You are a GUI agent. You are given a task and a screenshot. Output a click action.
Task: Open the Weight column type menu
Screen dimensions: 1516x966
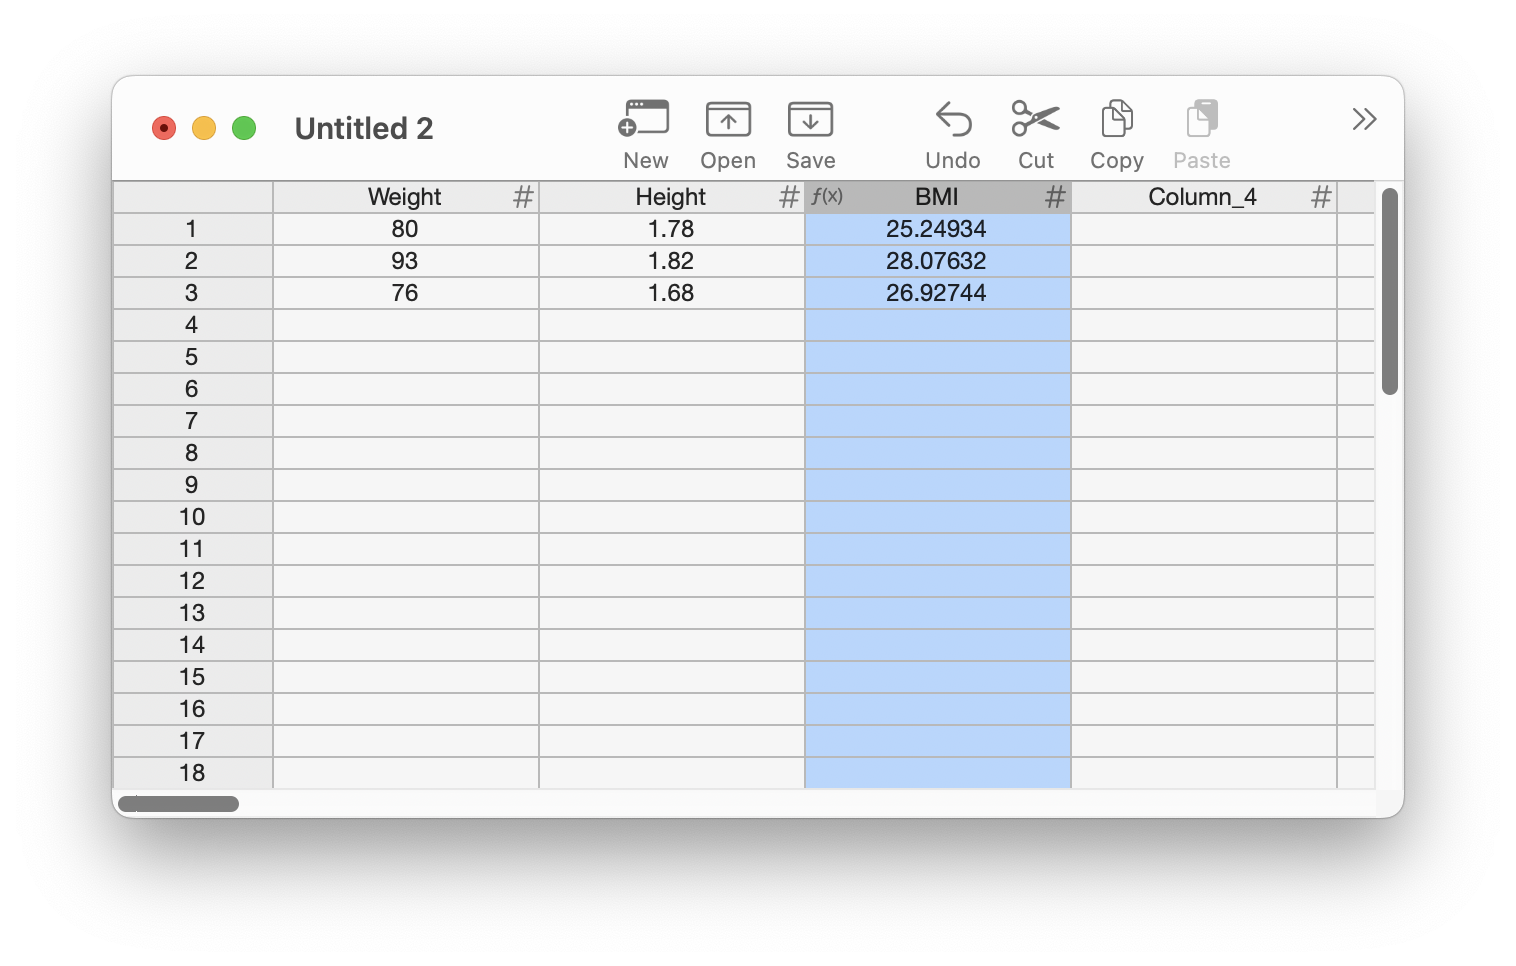(523, 197)
